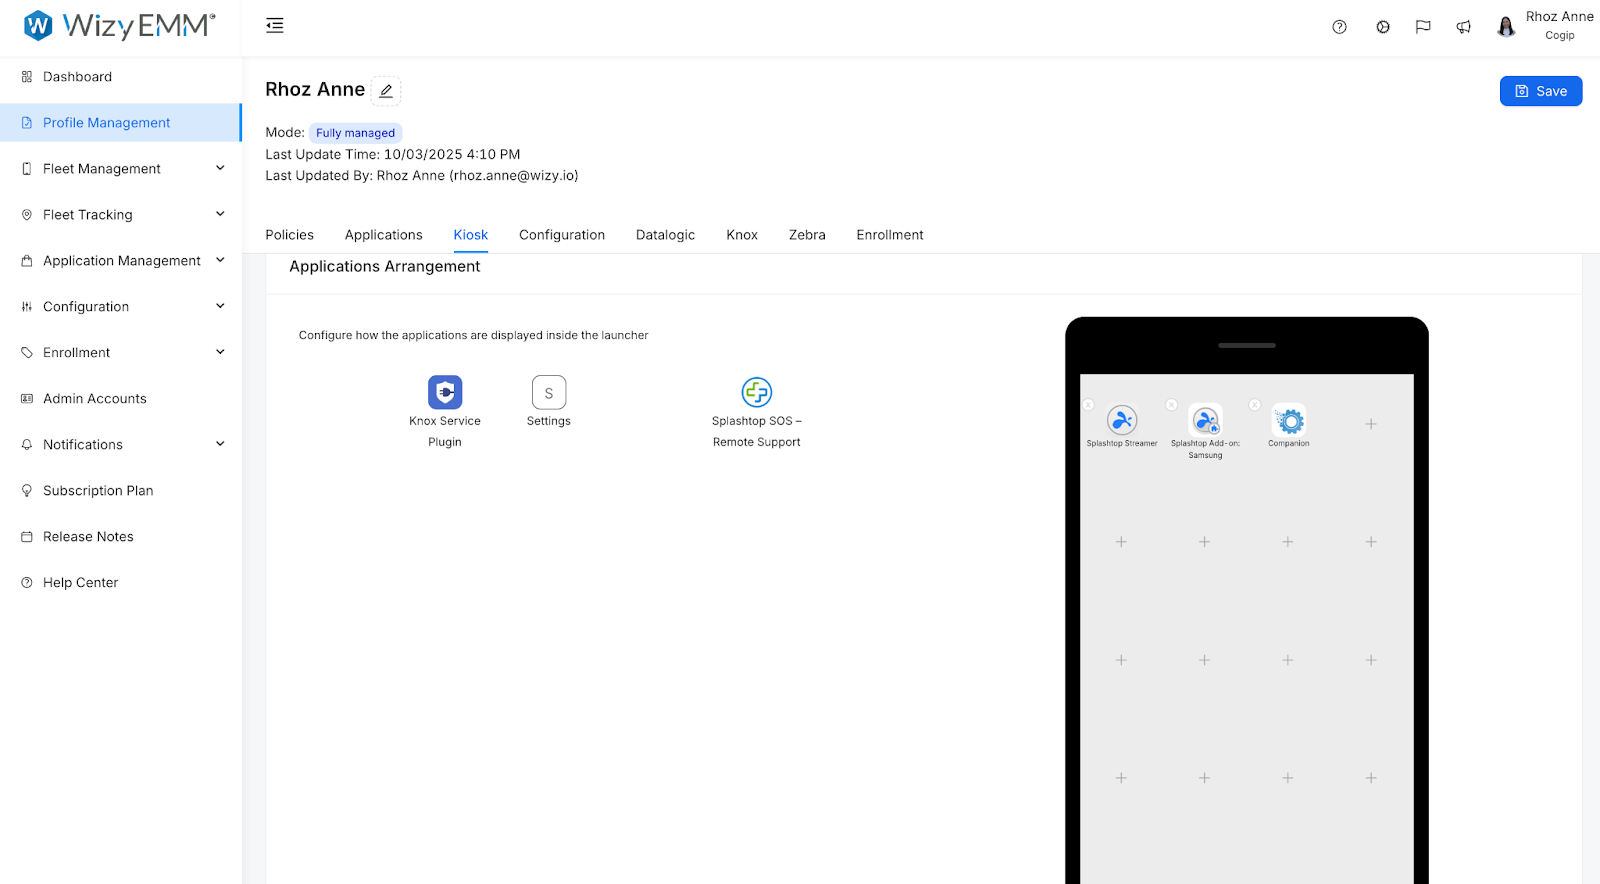This screenshot has width=1600, height=884.
Task: Open the Configuration tab in the profile
Action: coord(562,235)
